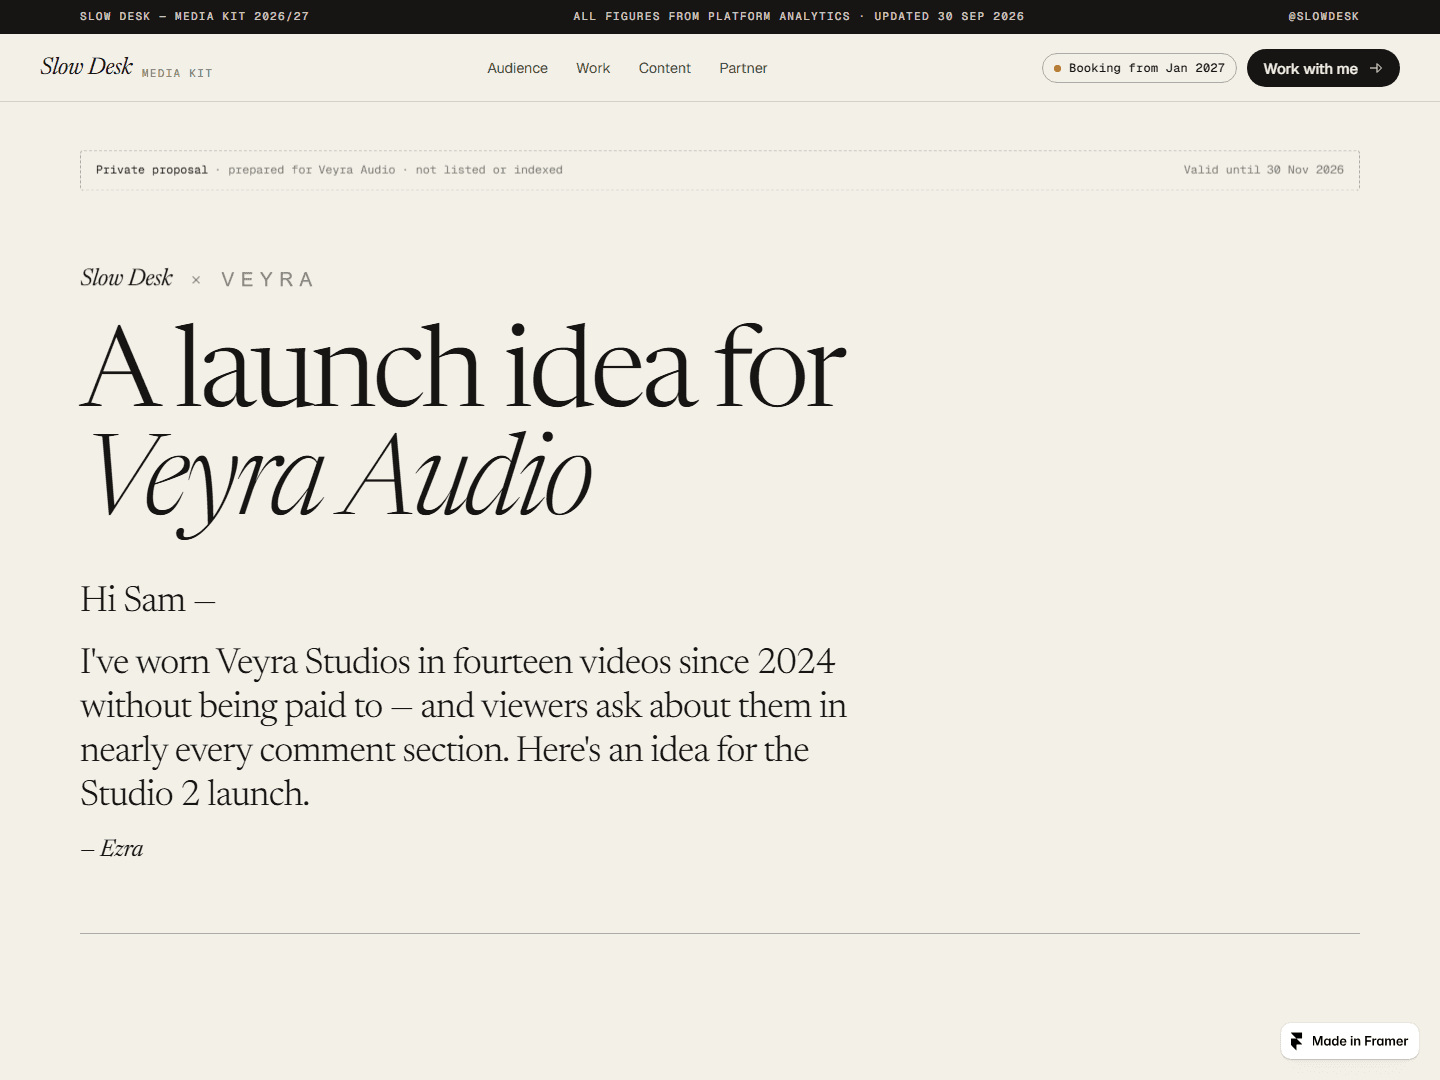The height and width of the screenshot is (1080, 1440).
Task: Click the 'Studio 2 launch.' line of intro
Action: tap(195, 794)
